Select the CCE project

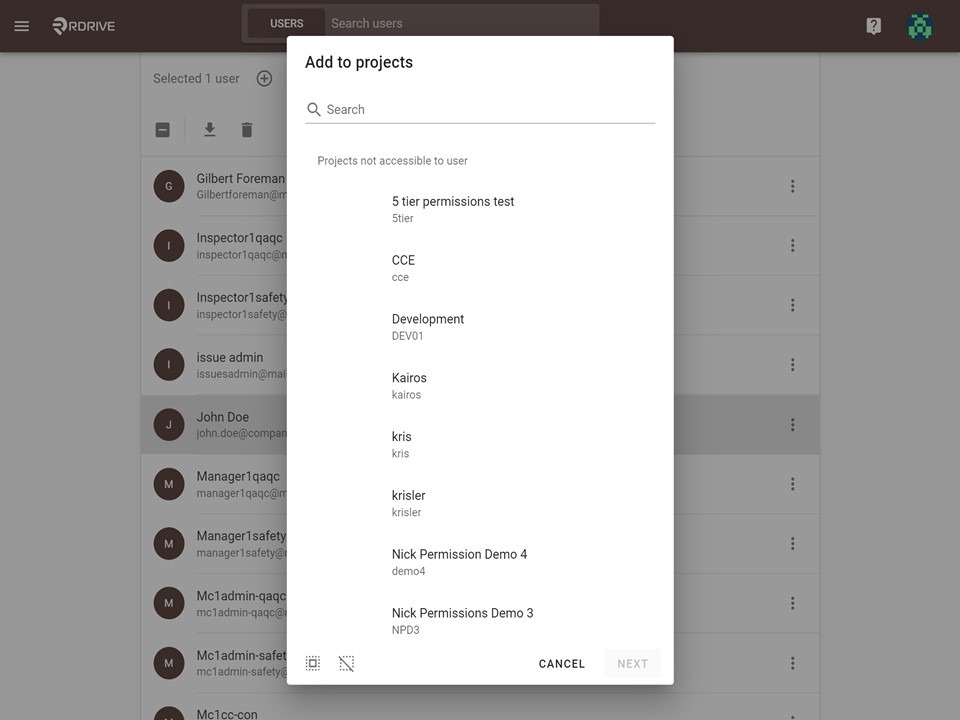tap(480, 268)
